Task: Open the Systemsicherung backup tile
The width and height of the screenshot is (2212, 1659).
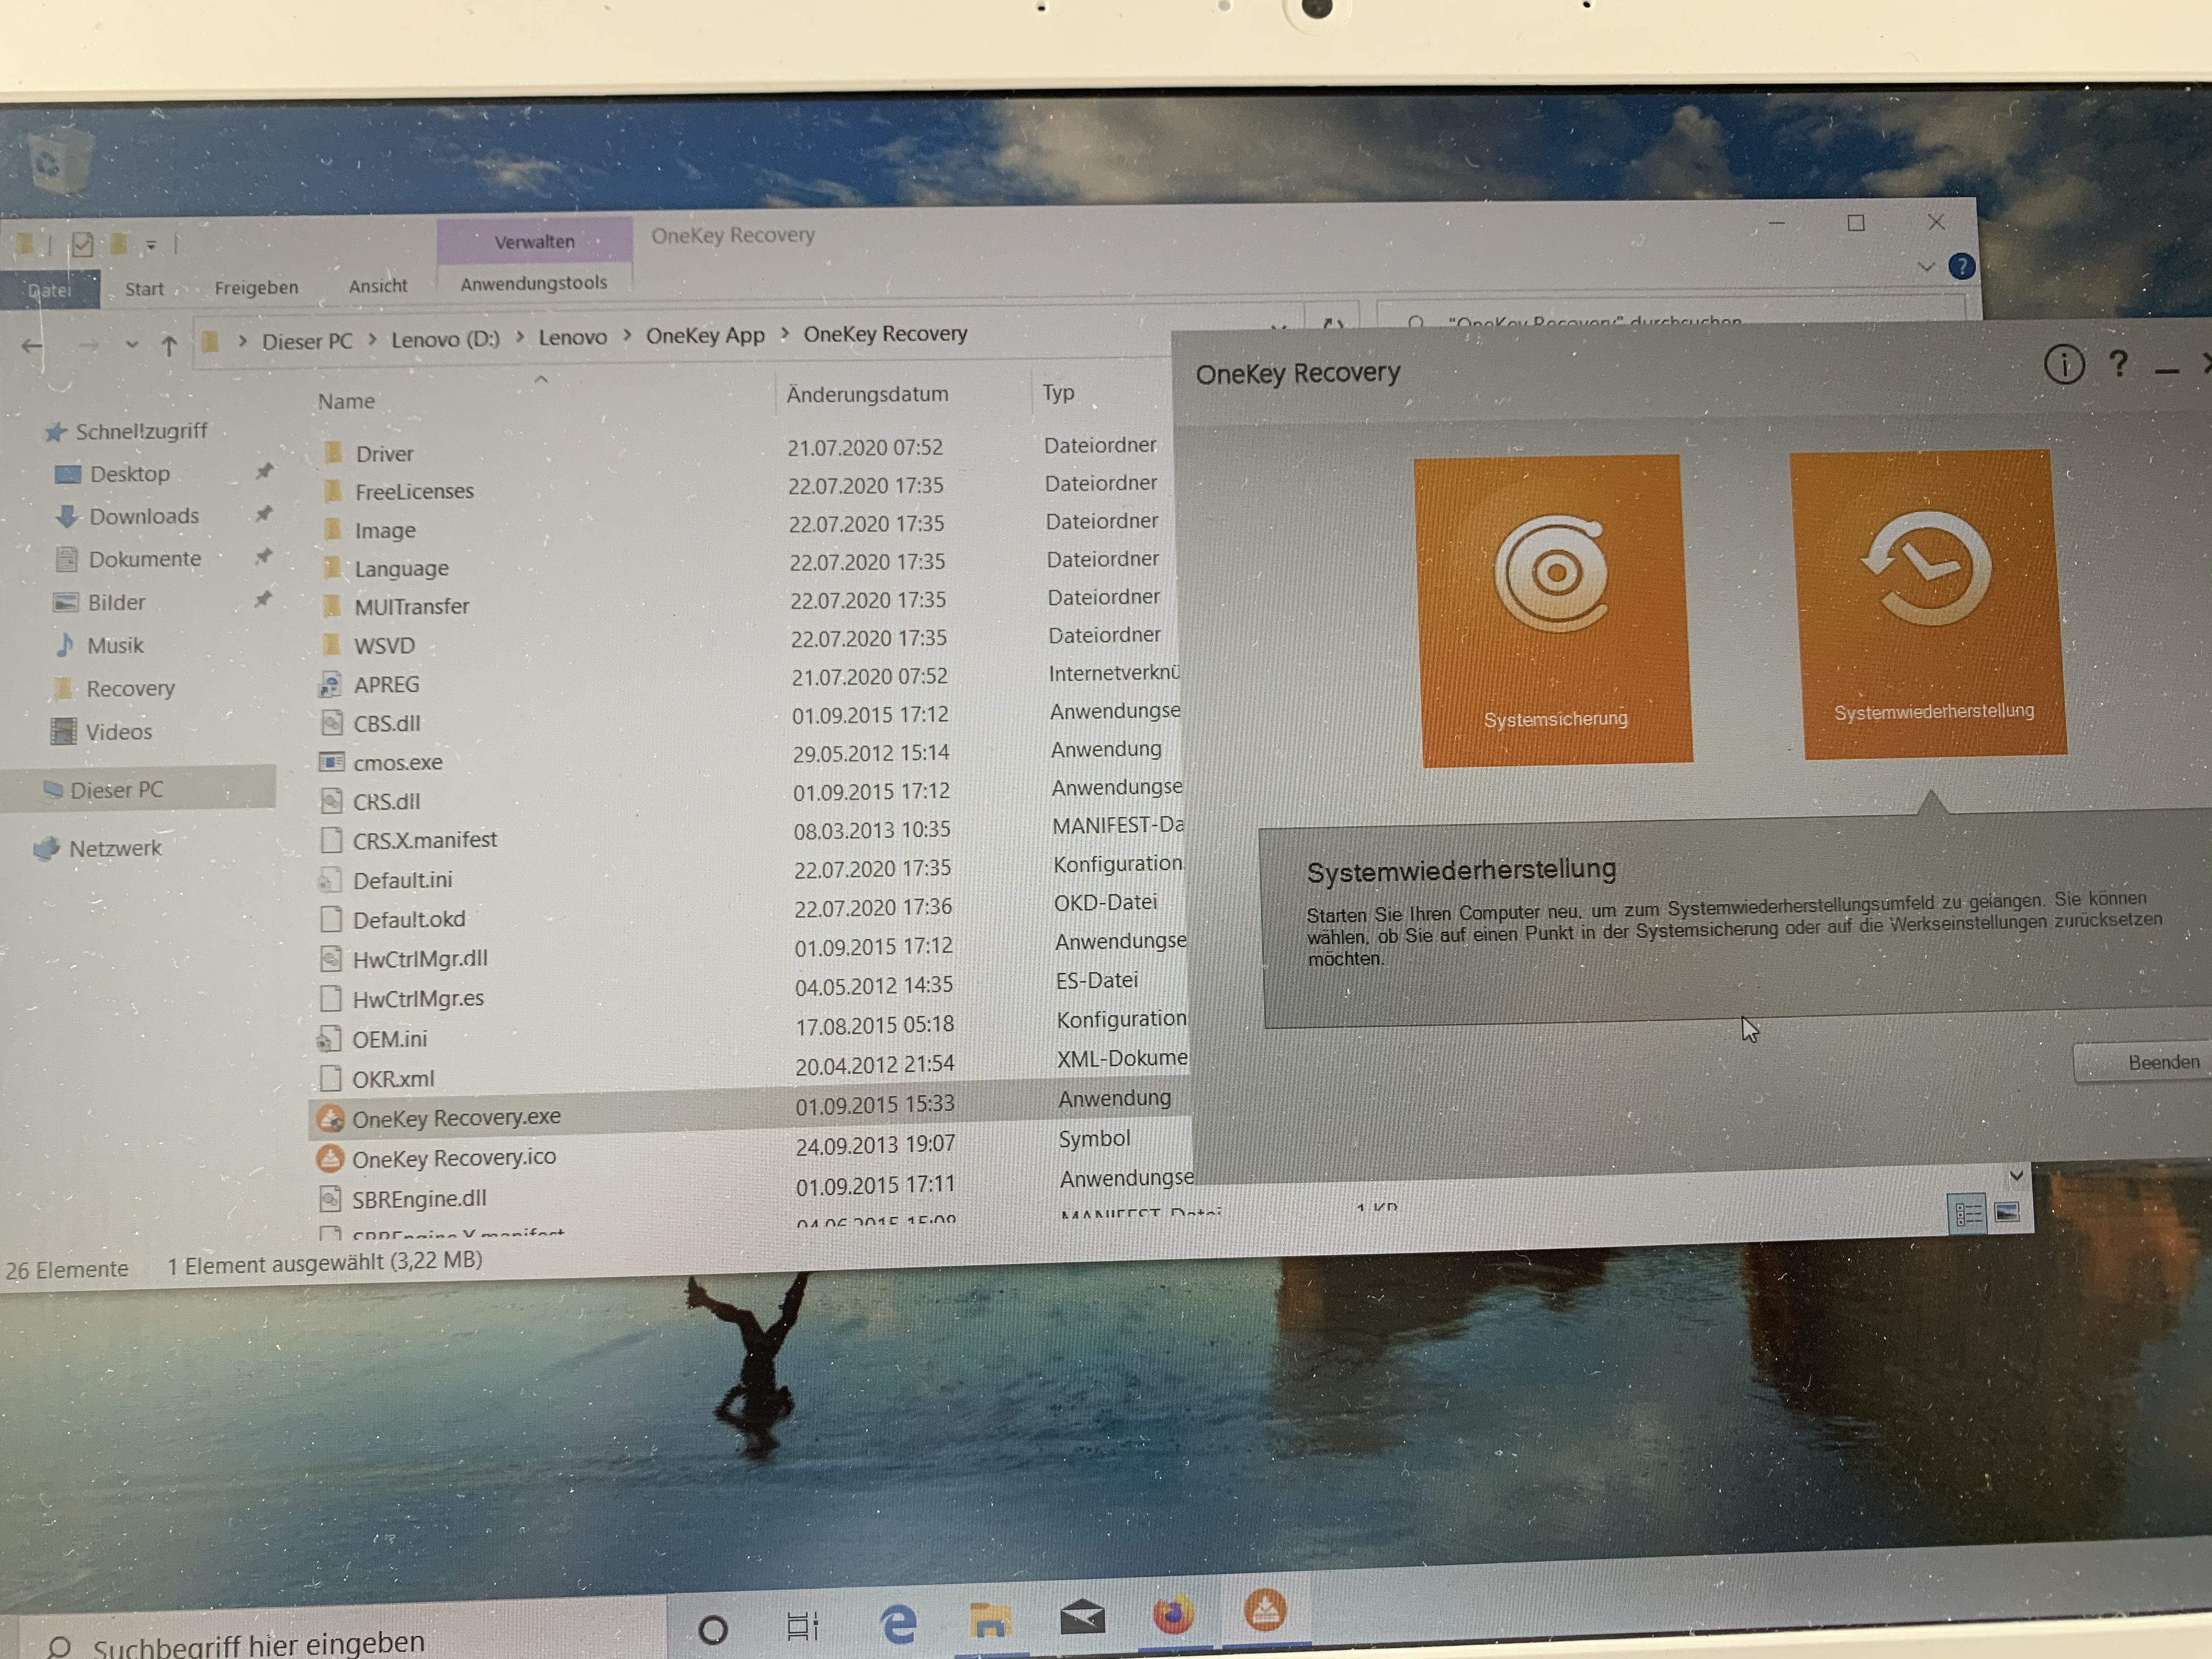Action: (x=1553, y=610)
